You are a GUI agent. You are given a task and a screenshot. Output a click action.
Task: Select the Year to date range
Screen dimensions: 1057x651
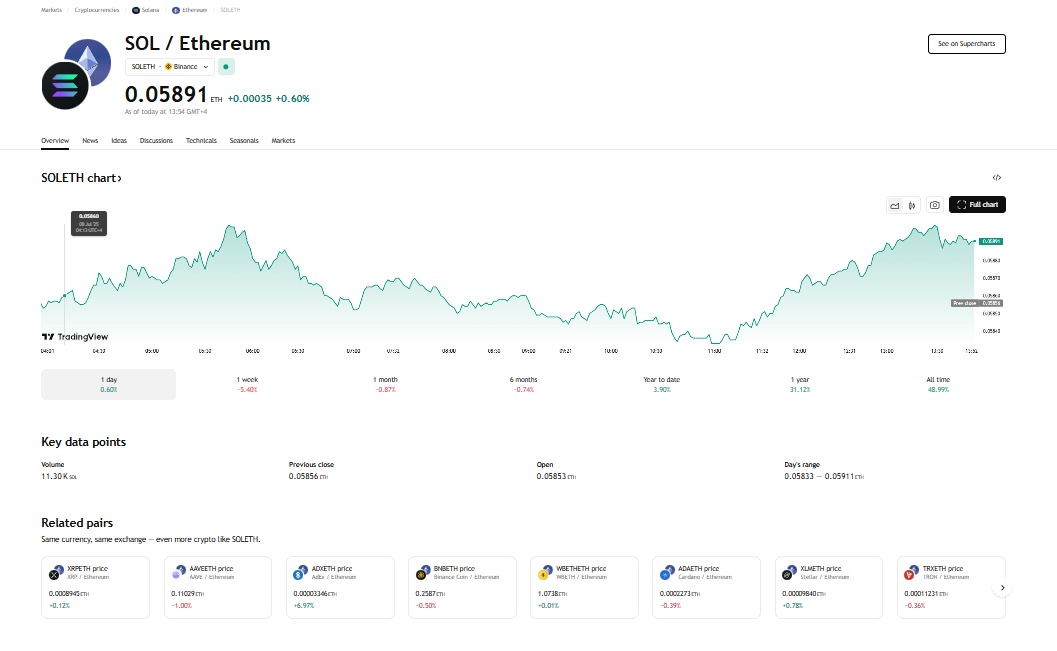pyautogui.click(x=662, y=384)
